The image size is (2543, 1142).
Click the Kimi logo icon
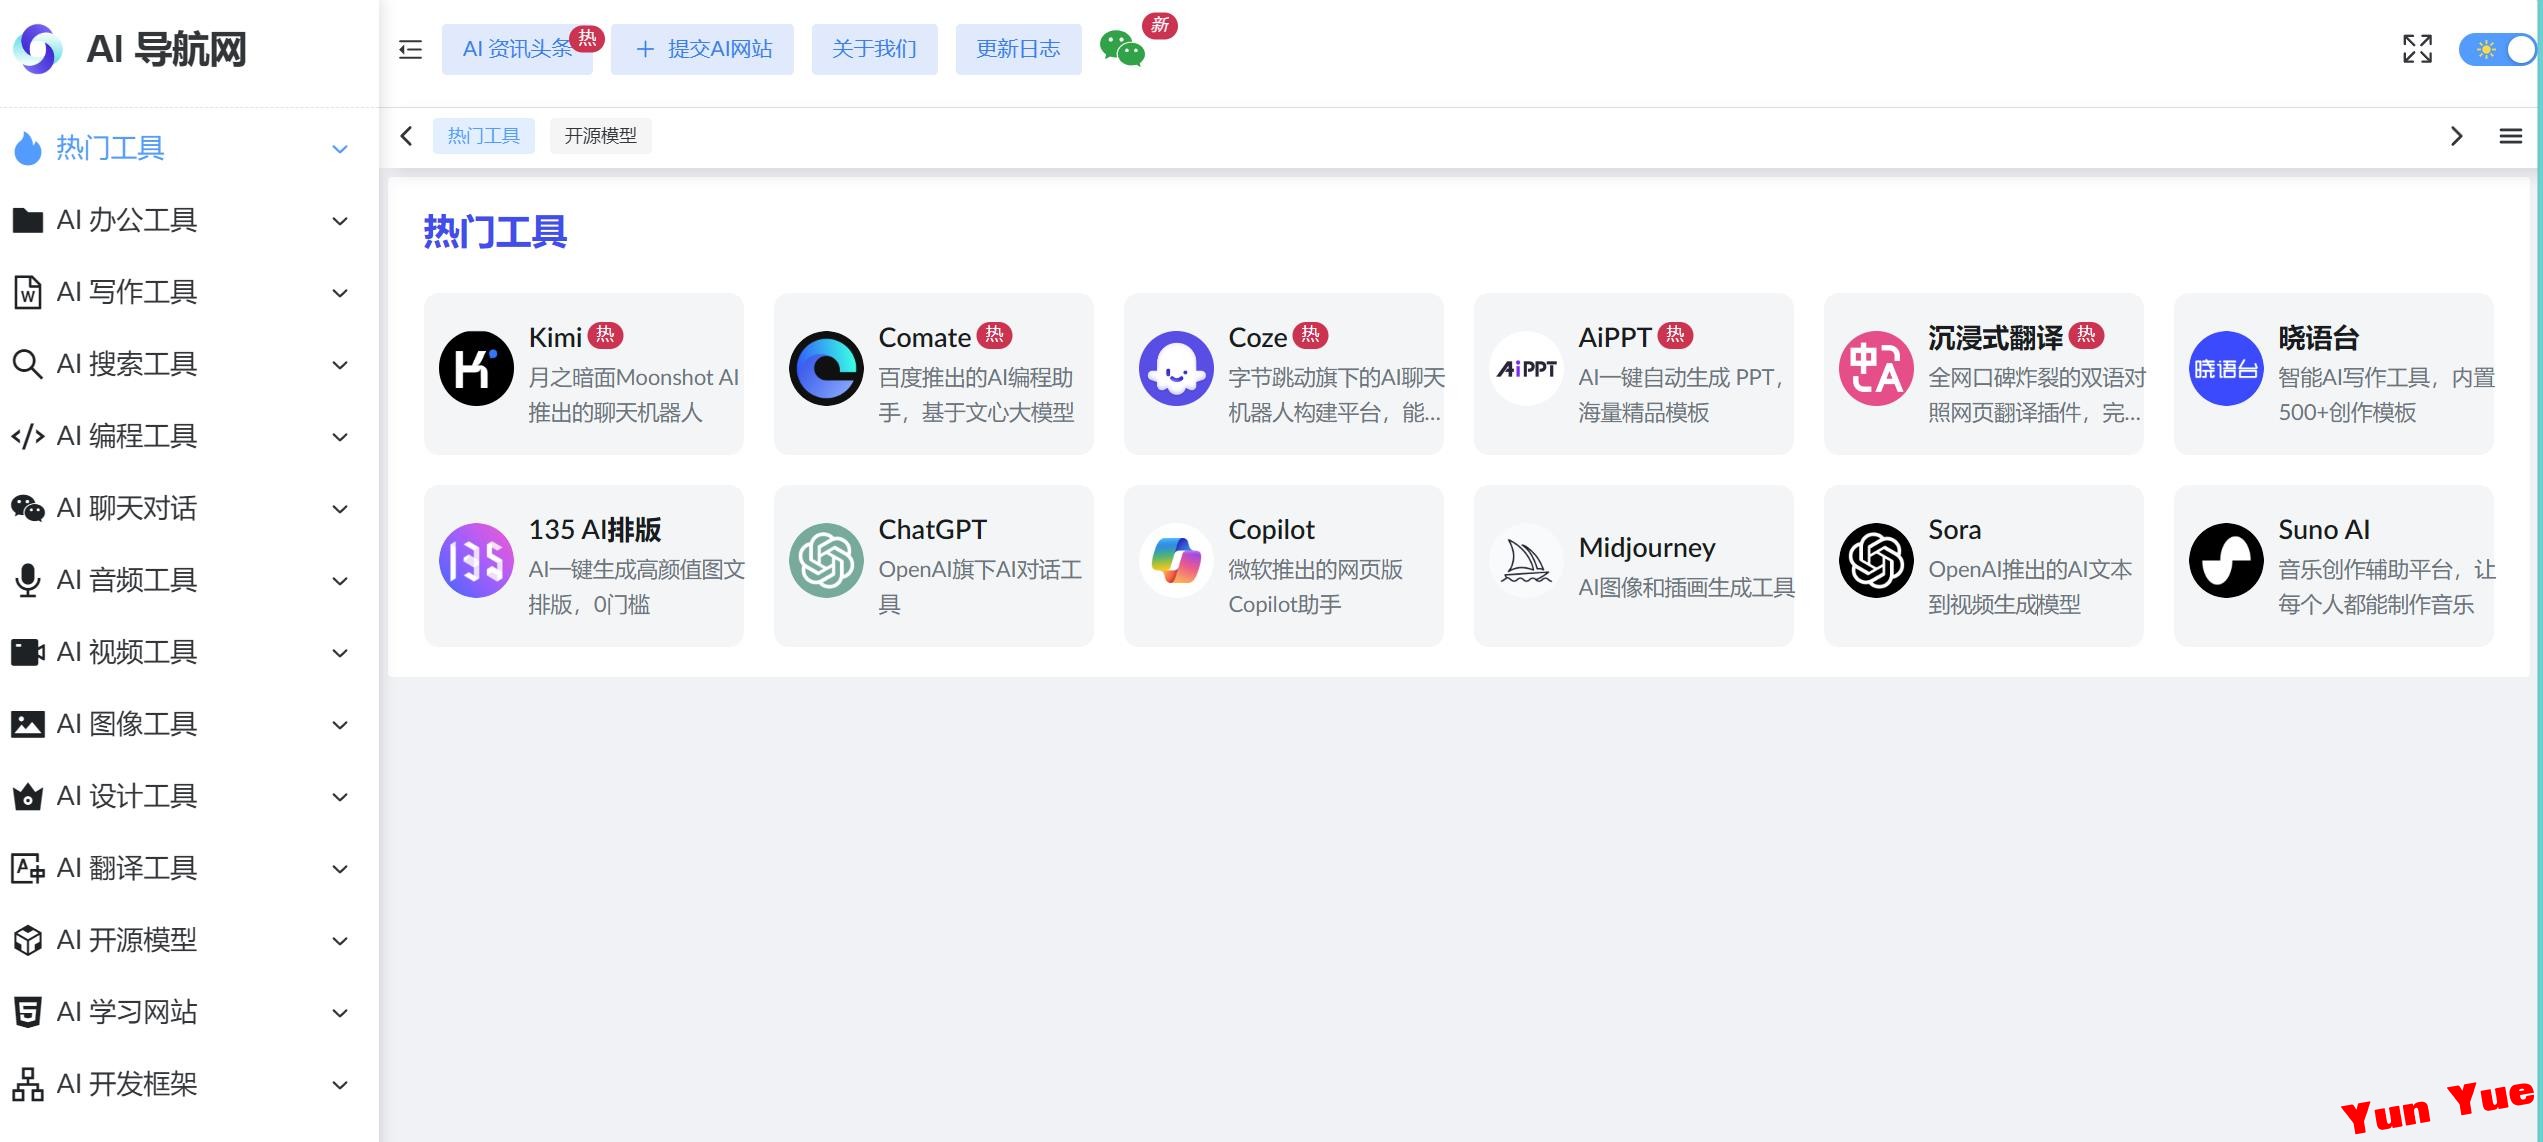(476, 369)
